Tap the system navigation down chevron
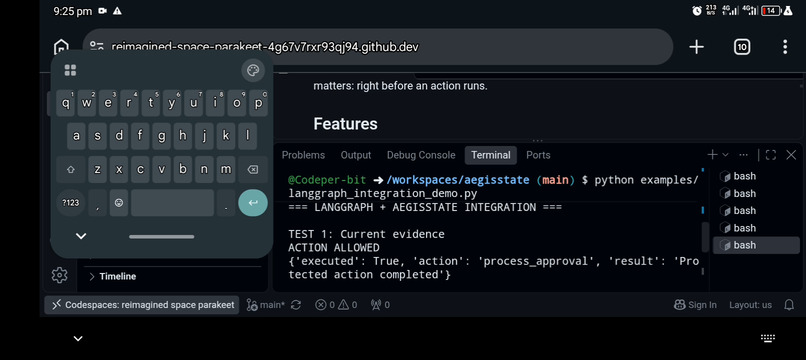 (78, 338)
